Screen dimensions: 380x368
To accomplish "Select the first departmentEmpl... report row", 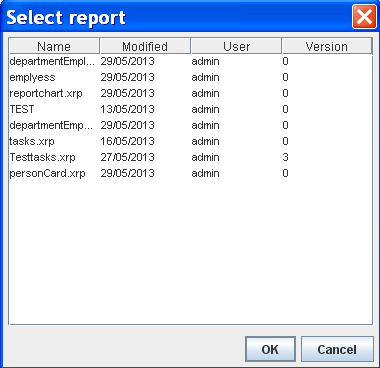I will tap(190, 61).
